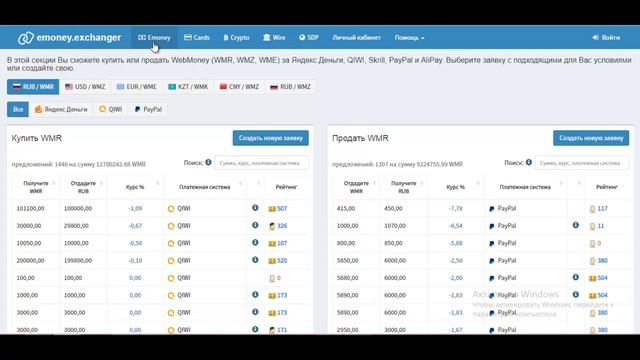Create new request in Купить WMR panel
640x360 pixels.
point(271,138)
